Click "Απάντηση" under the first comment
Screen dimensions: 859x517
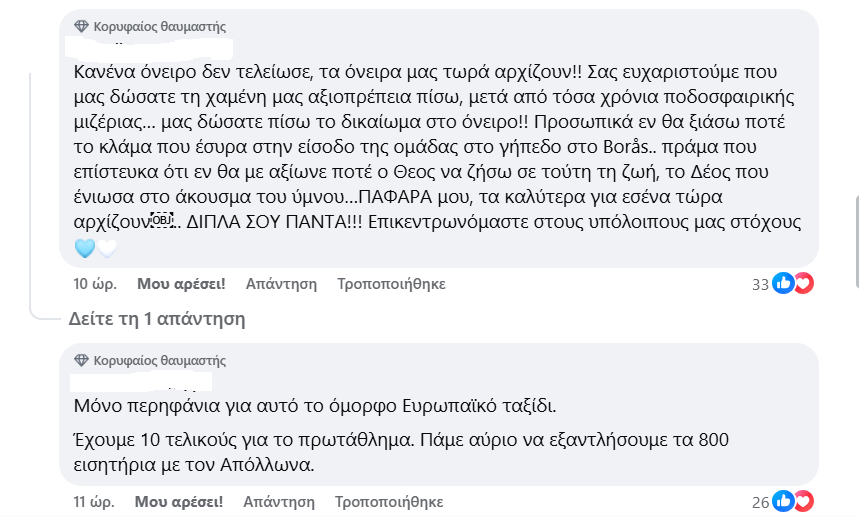pos(281,284)
